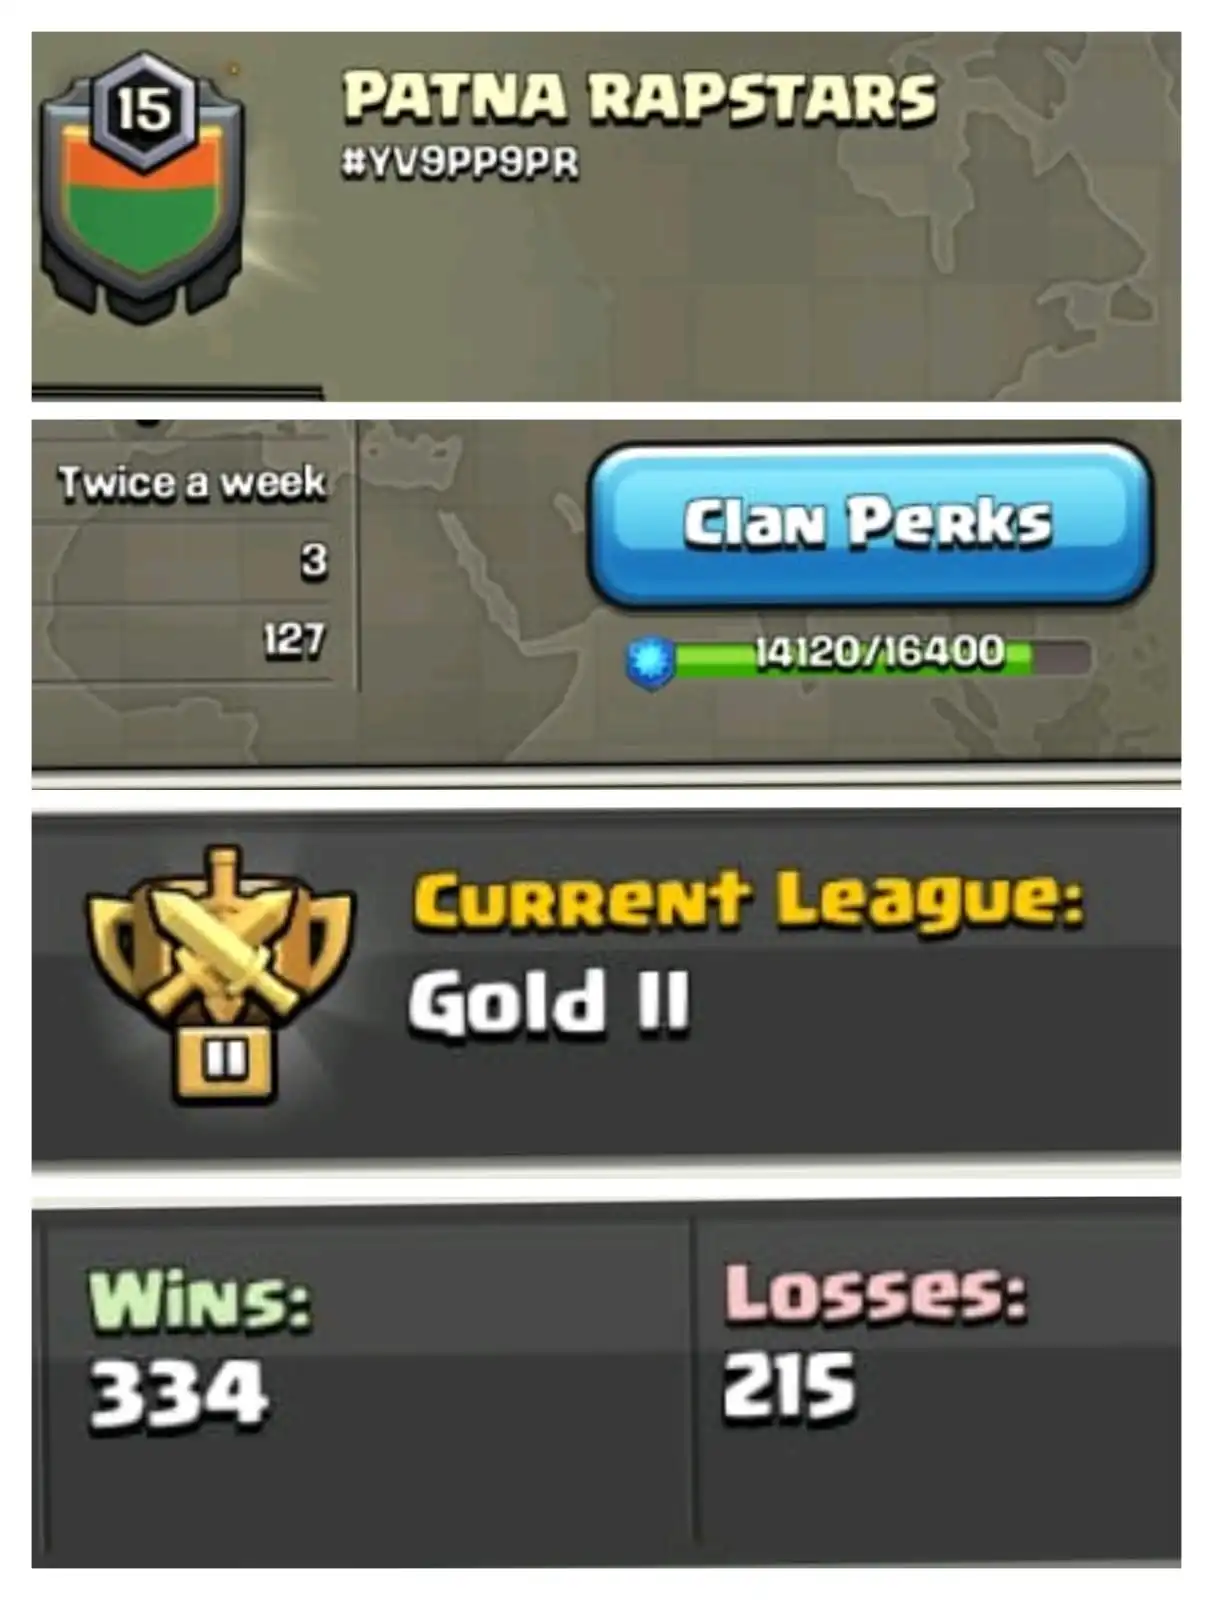
Task: Open the Clan Perks button
Action: (x=869, y=524)
